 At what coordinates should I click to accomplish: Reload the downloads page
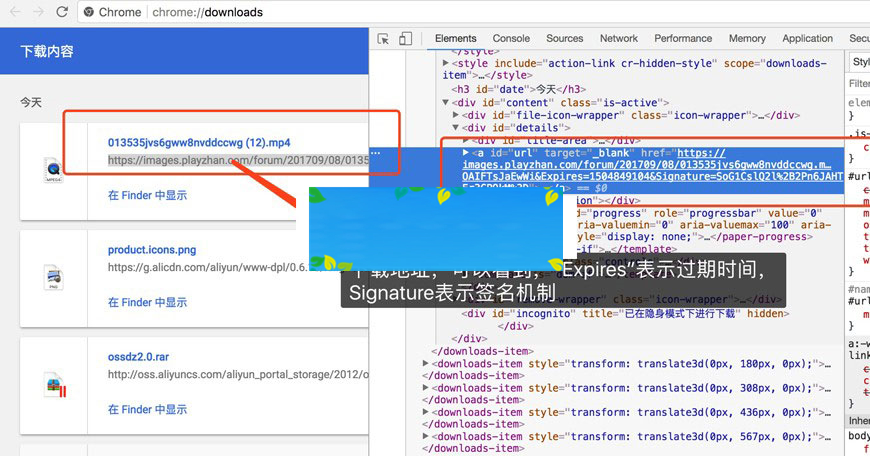tap(61, 12)
